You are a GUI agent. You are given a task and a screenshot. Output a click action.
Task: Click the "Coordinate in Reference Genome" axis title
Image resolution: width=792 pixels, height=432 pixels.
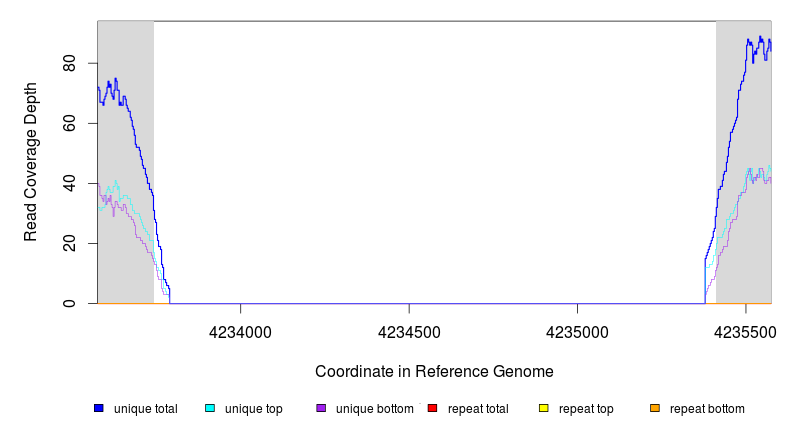pyautogui.click(x=434, y=372)
